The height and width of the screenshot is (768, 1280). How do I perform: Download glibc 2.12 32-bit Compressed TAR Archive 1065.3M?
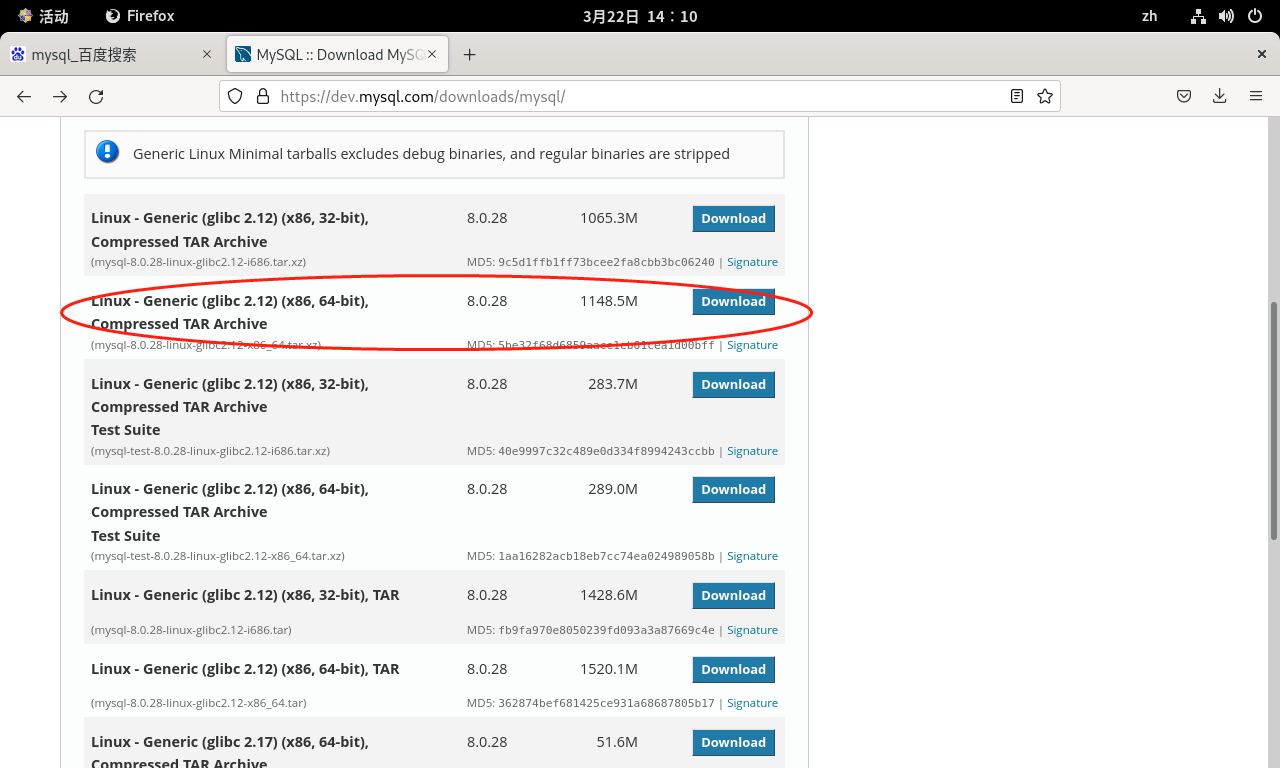point(733,219)
